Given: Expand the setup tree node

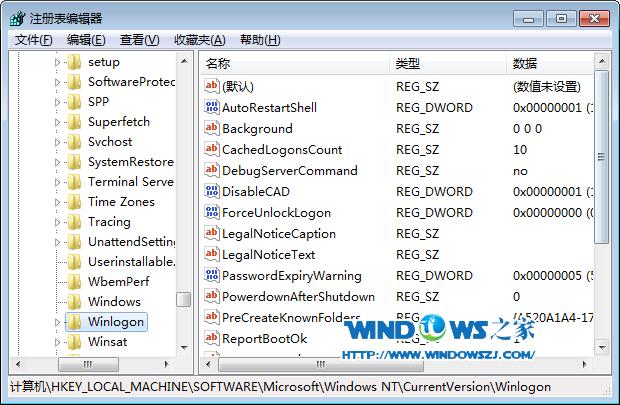Looking at the screenshot, I should (x=57, y=62).
